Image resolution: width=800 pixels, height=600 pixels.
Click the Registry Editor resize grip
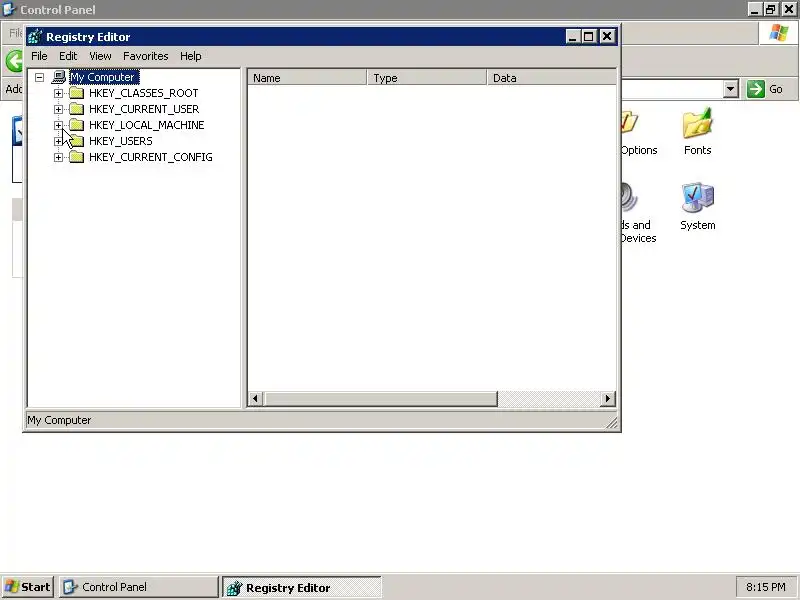coord(612,422)
